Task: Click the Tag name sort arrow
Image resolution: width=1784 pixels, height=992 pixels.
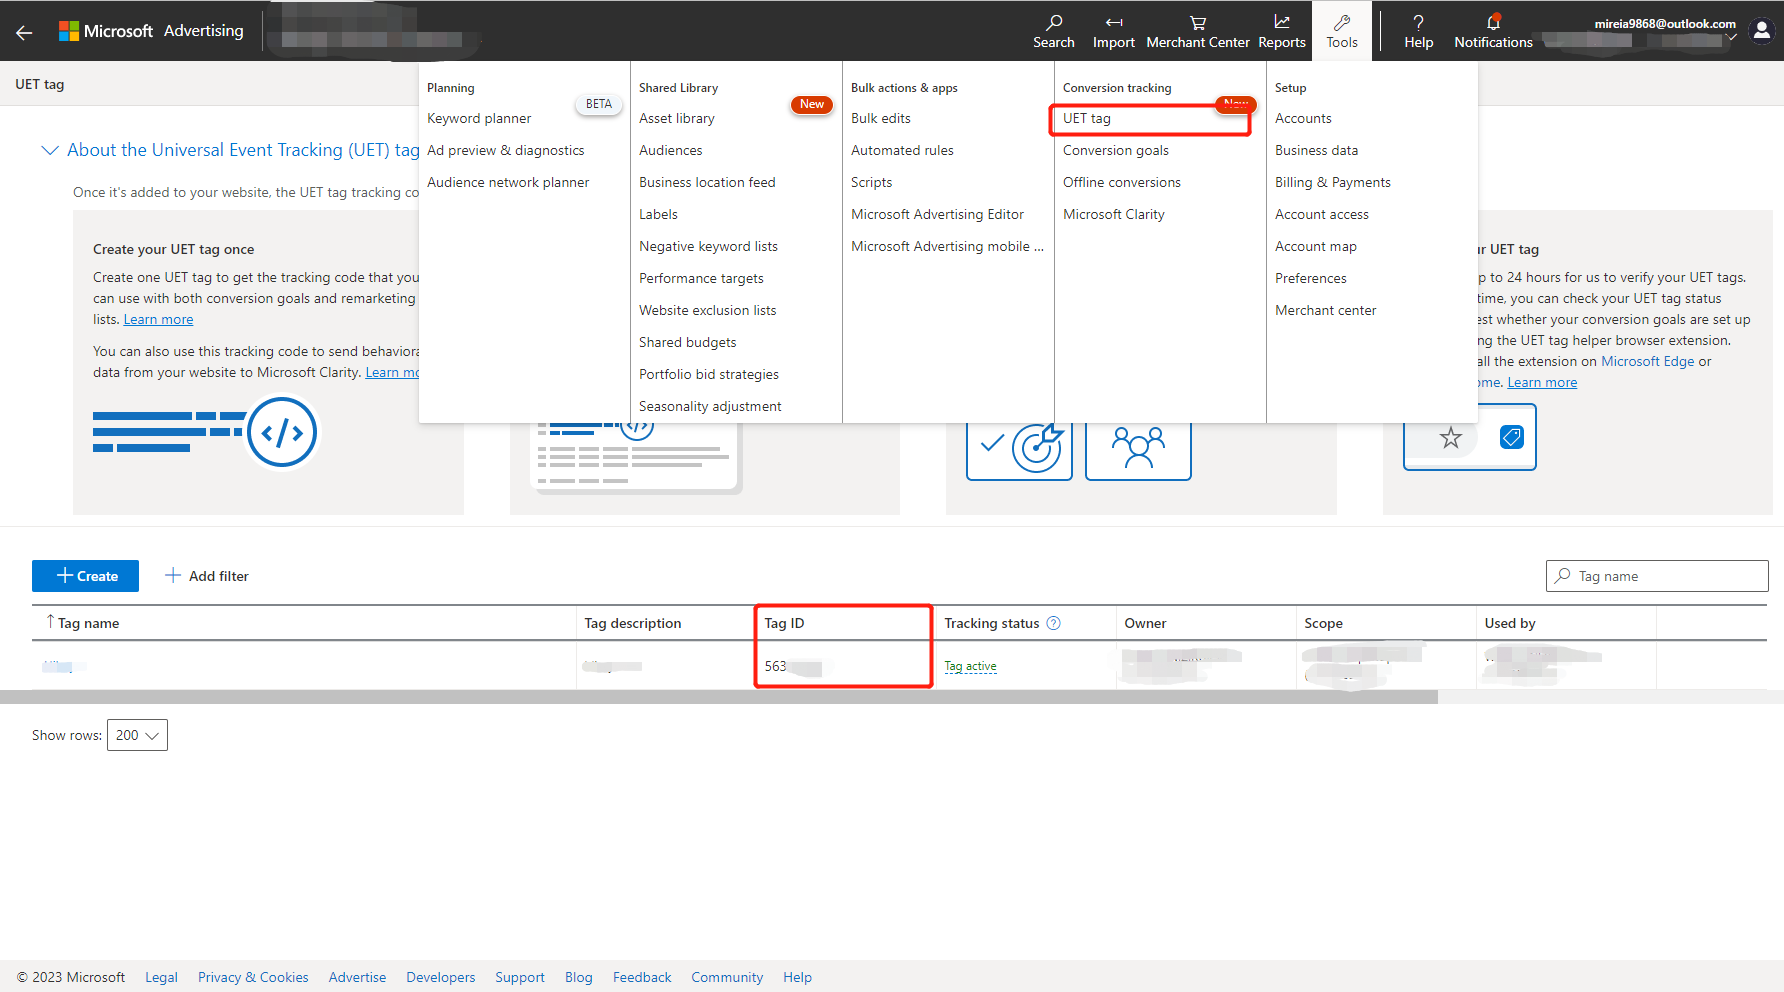Action: (x=50, y=622)
